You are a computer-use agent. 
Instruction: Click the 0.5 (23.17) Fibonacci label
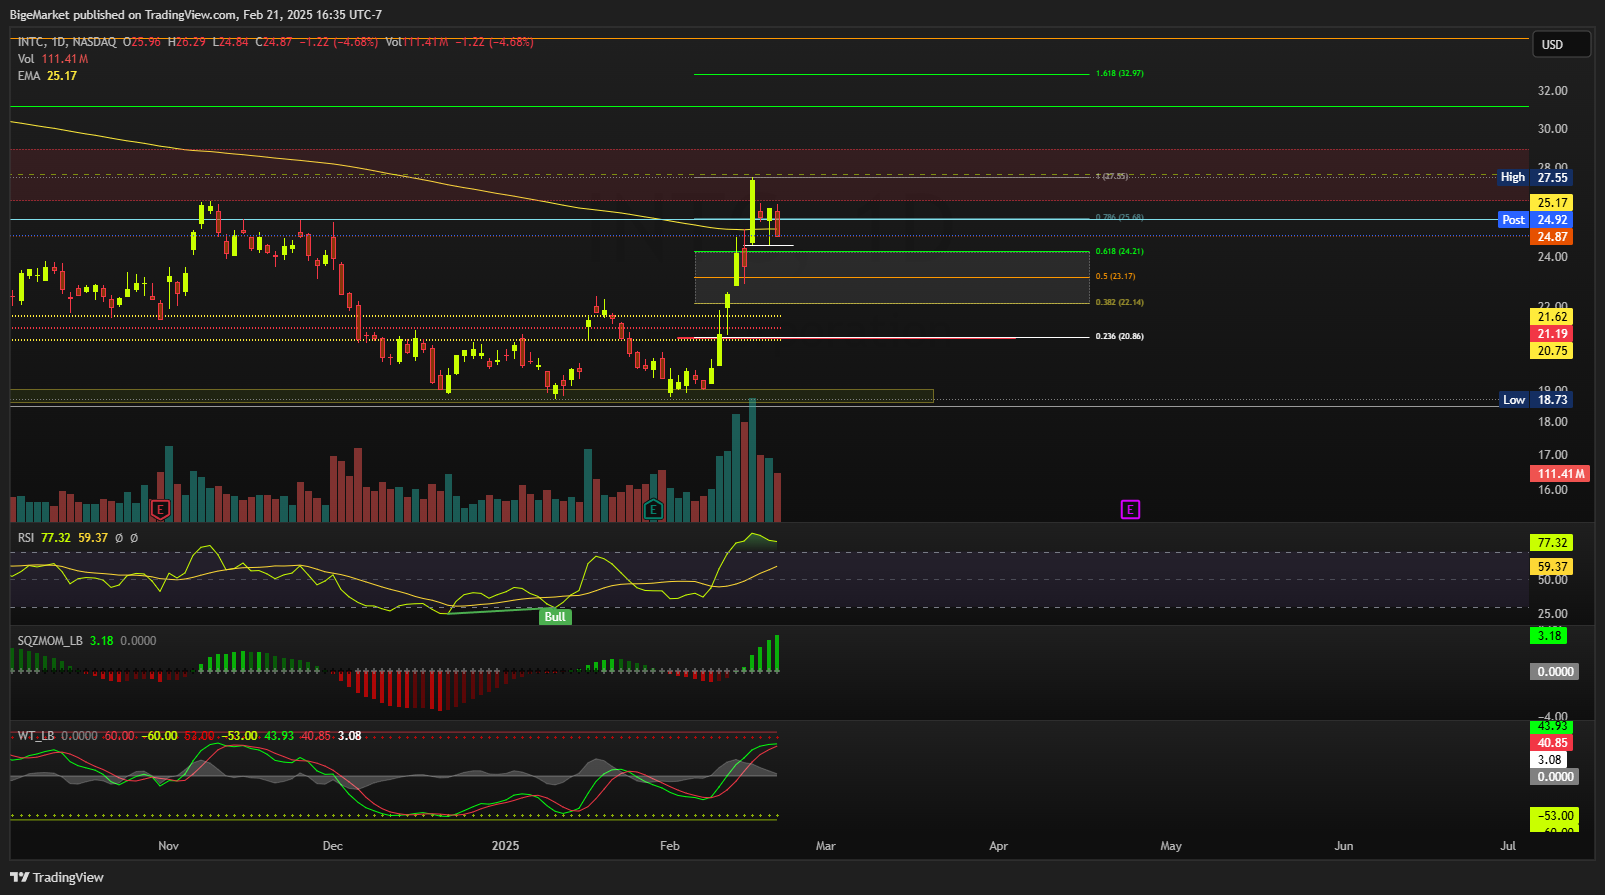pyautogui.click(x=1115, y=277)
